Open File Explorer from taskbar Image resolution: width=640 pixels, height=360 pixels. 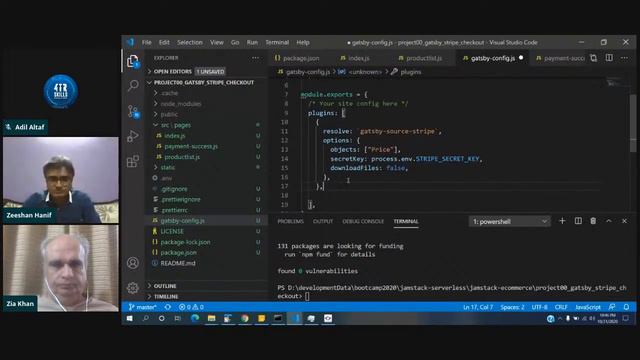(x=211, y=318)
